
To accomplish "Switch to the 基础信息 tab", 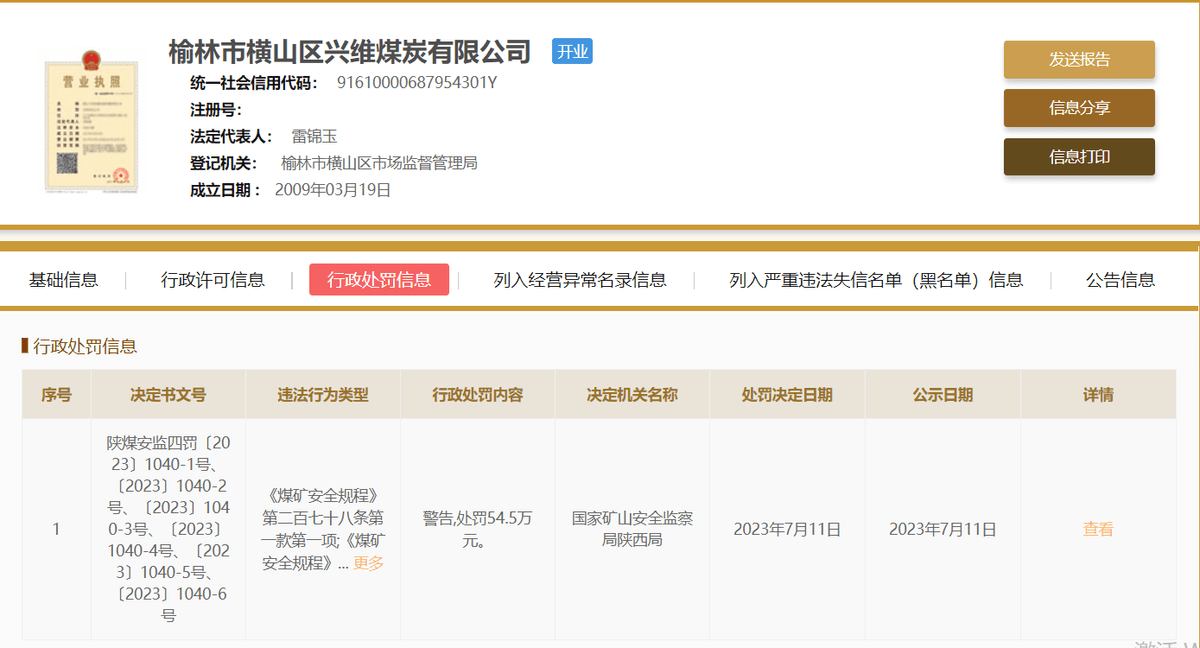I will pyautogui.click(x=64, y=280).
